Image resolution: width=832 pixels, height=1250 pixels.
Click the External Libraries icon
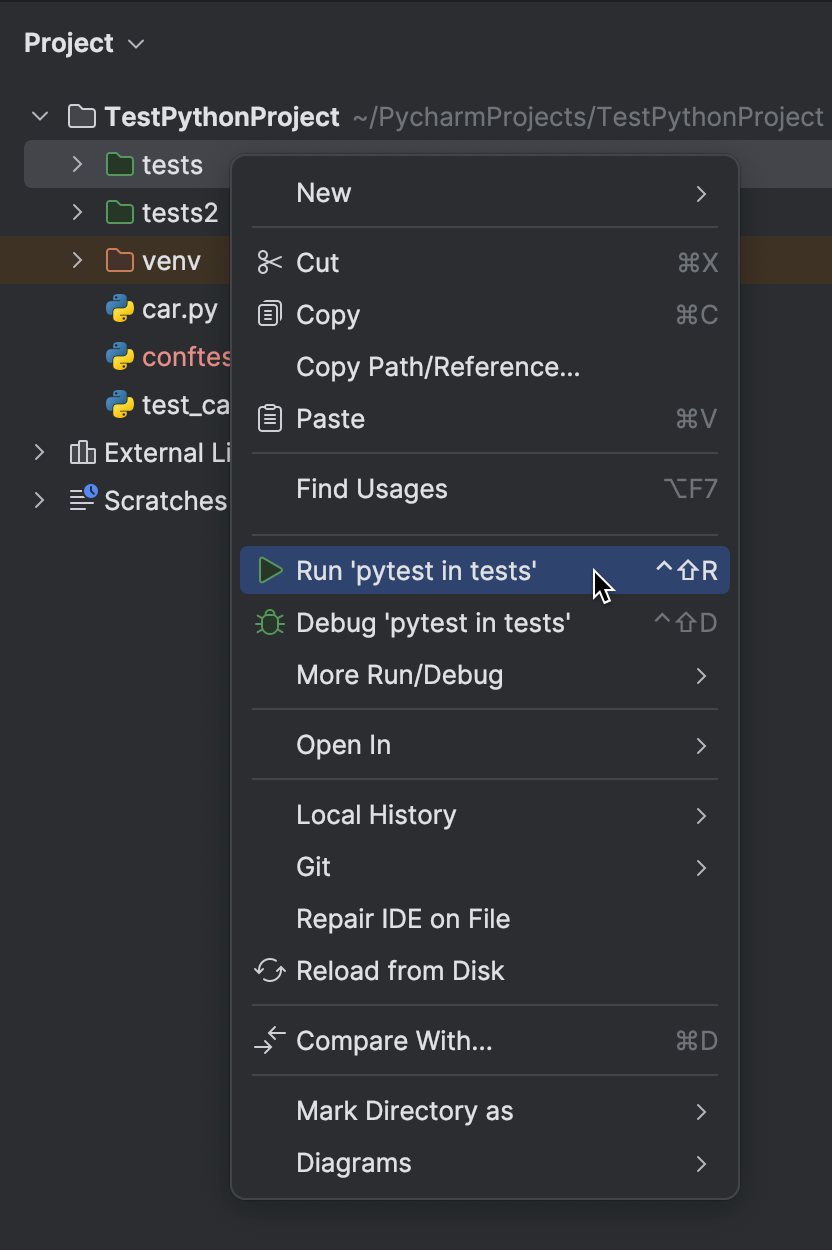tap(82, 452)
